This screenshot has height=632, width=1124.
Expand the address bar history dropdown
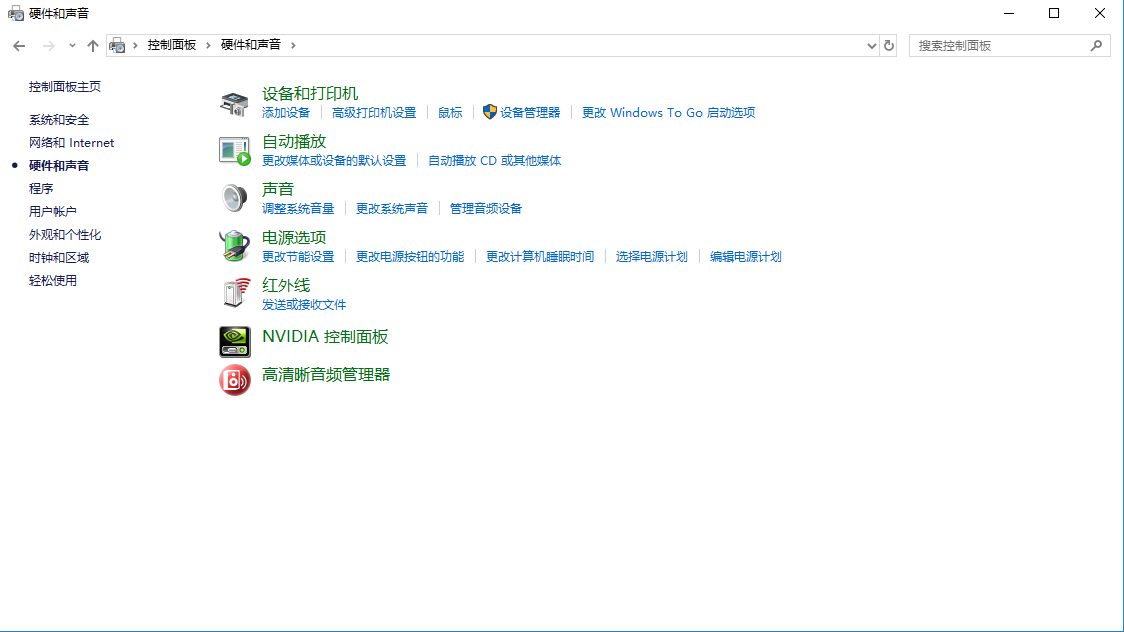(871, 45)
